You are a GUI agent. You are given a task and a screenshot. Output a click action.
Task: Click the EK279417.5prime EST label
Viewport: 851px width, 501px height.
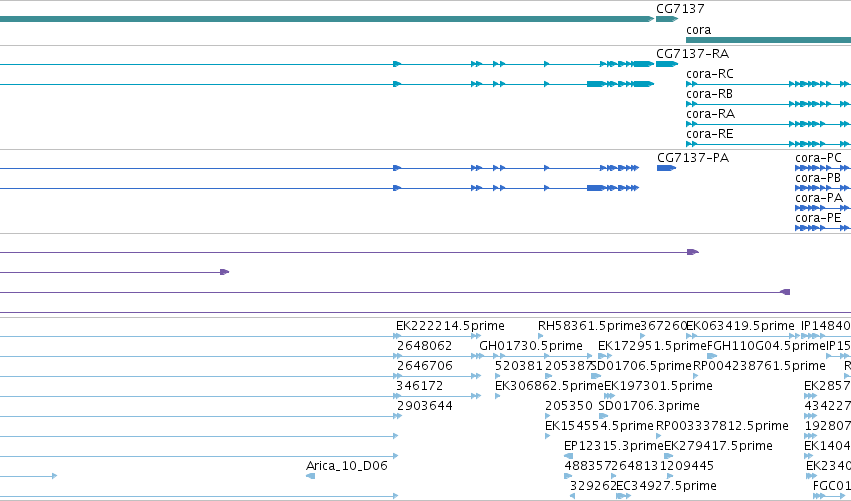click(x=718, y=446)
